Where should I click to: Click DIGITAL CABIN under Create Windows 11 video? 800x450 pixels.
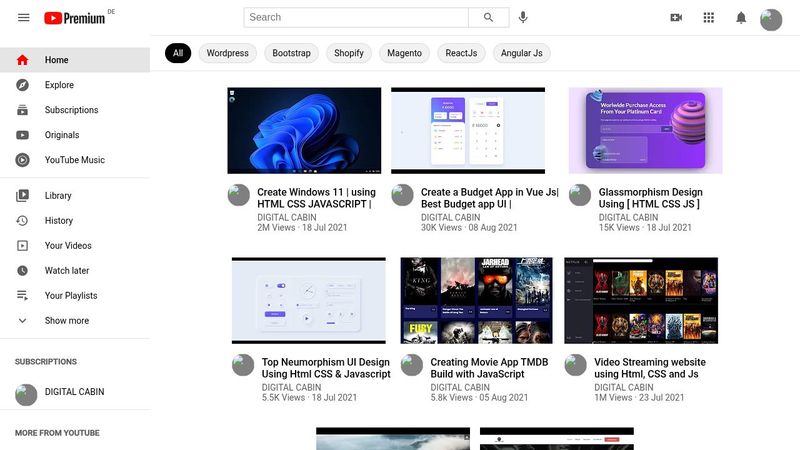pyautogui.click(x=287, y=217)
